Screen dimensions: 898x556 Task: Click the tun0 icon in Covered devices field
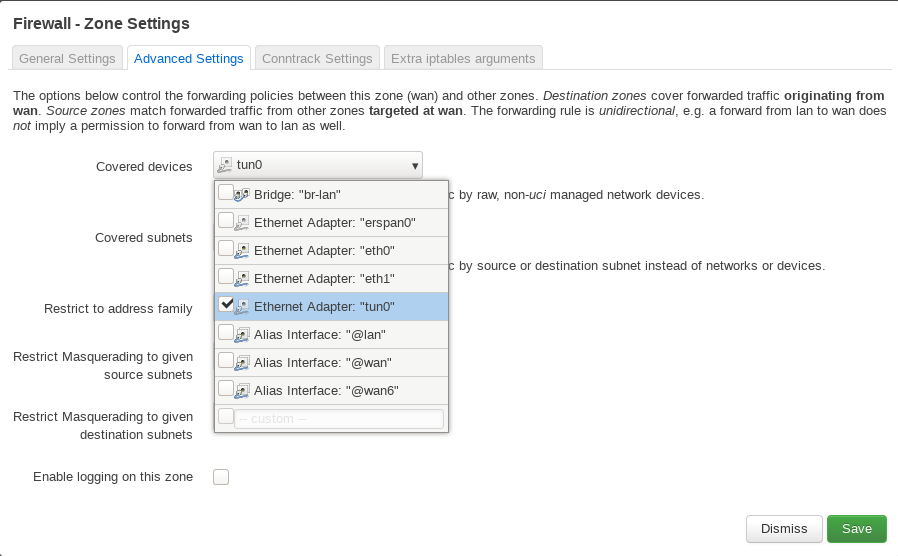coord(226,164)
